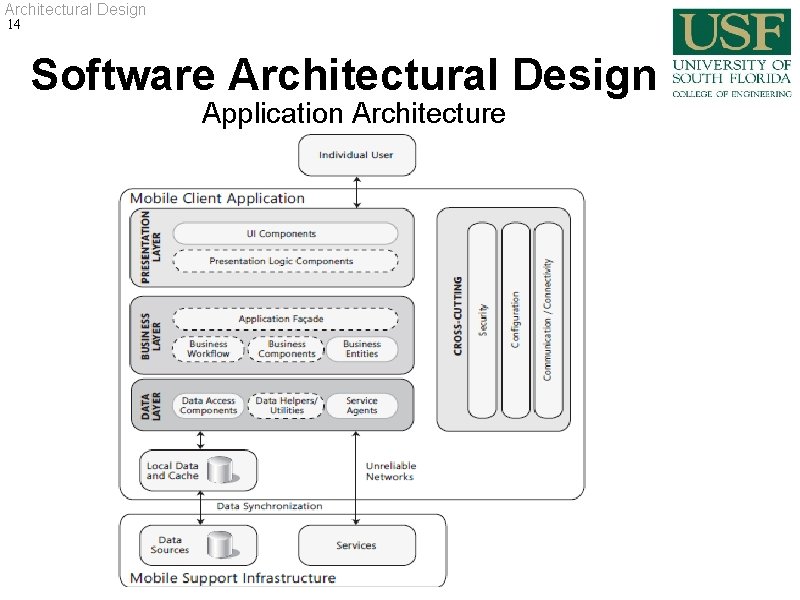This screenshot has height=600, width=800.
Task: Click the Communication / Connectivity column
Action: (548, 320)
